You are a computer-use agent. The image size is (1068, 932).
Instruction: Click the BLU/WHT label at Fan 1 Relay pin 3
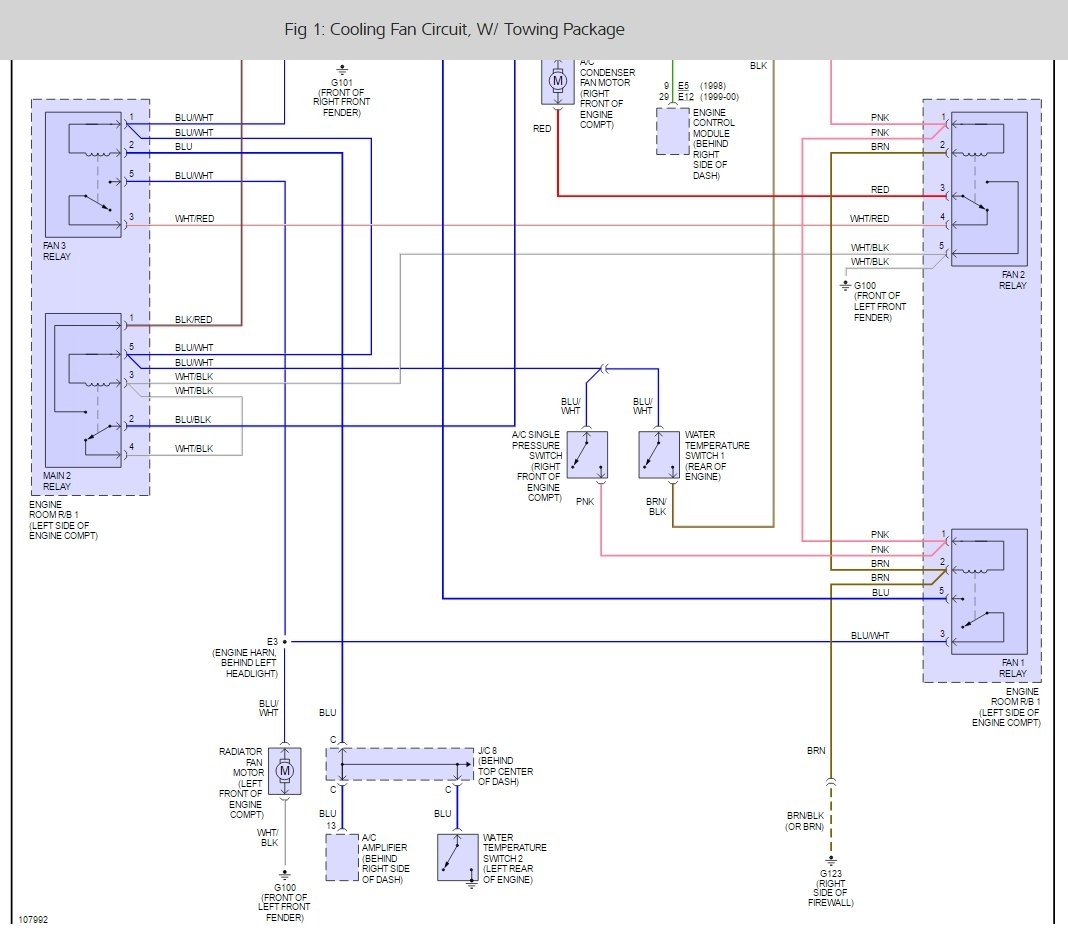[x=870, y=636]
